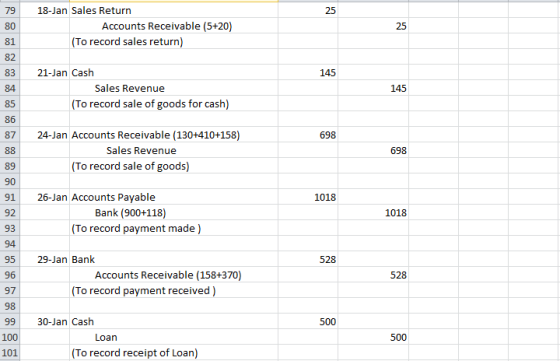
Task: Select credit value 528 in row 96
Action: [373, 275]
